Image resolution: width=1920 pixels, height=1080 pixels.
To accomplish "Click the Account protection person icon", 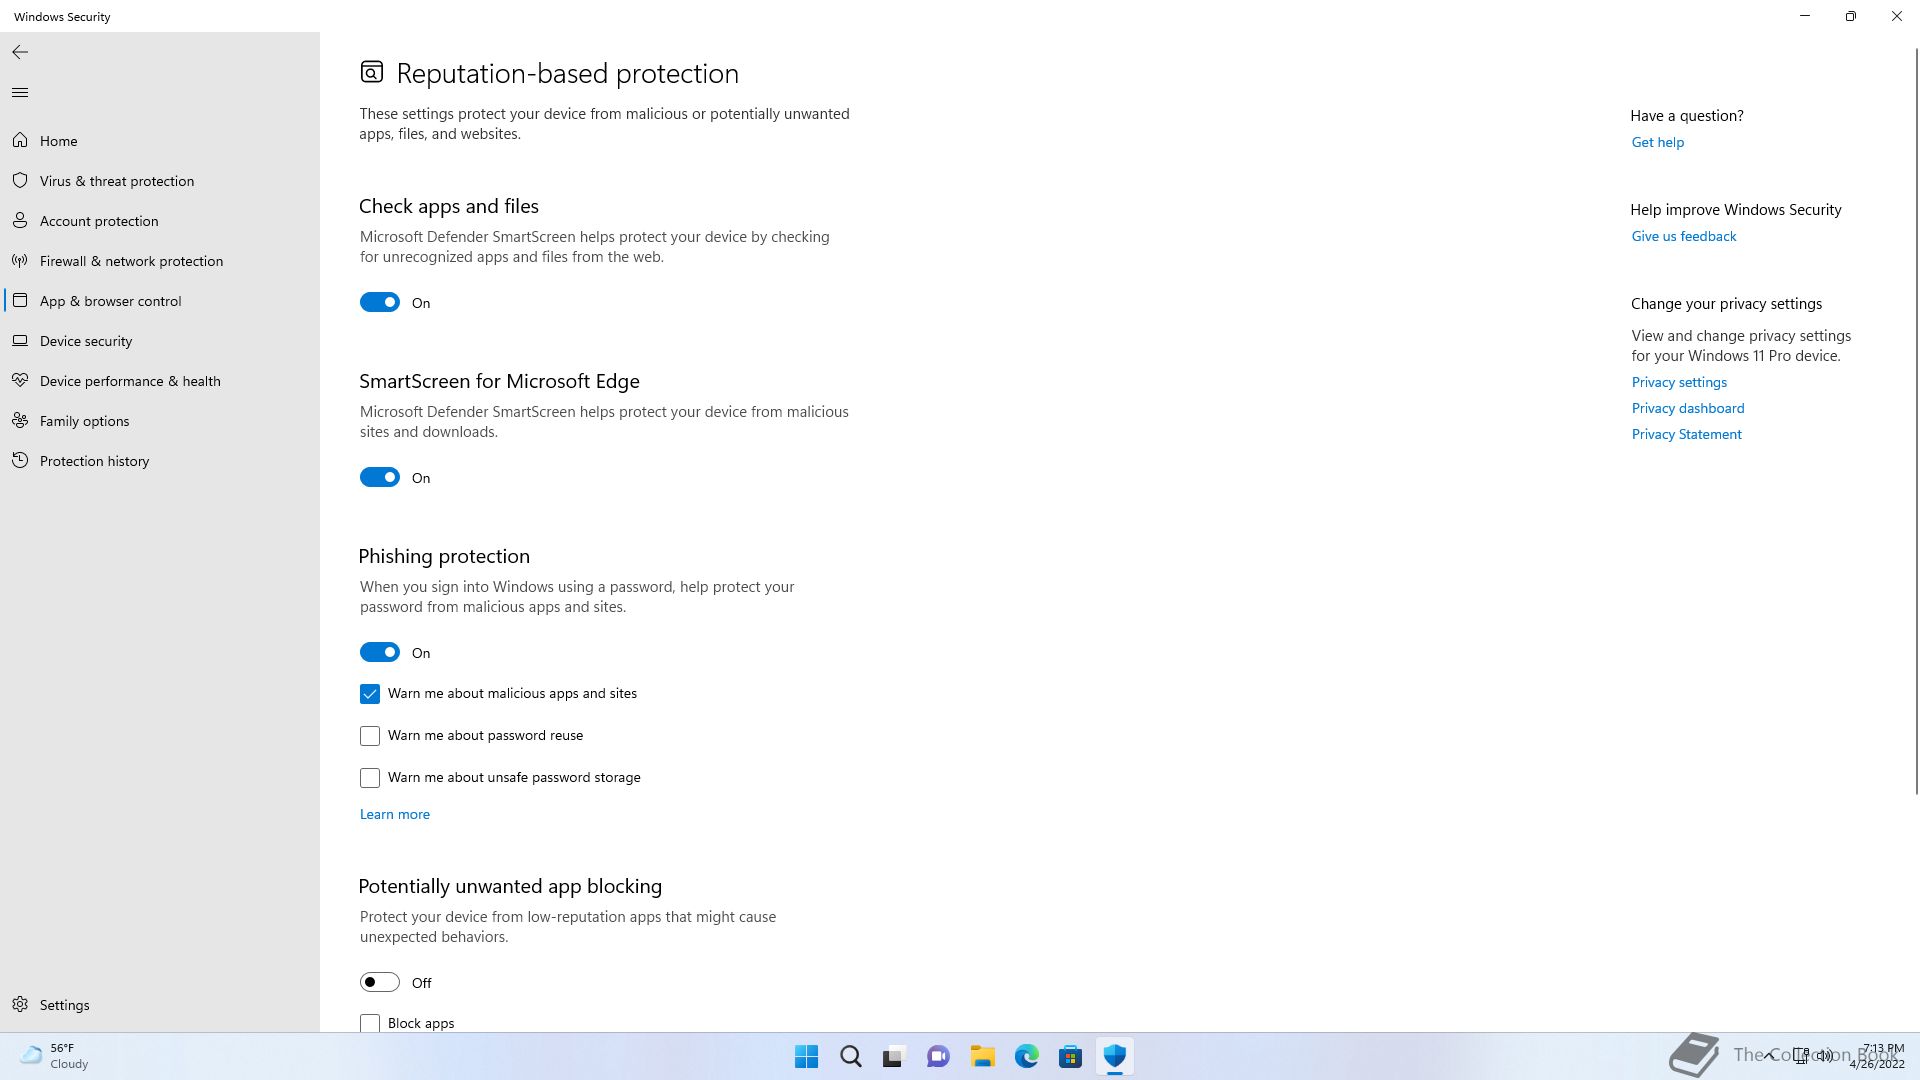I will pos(20,221).
